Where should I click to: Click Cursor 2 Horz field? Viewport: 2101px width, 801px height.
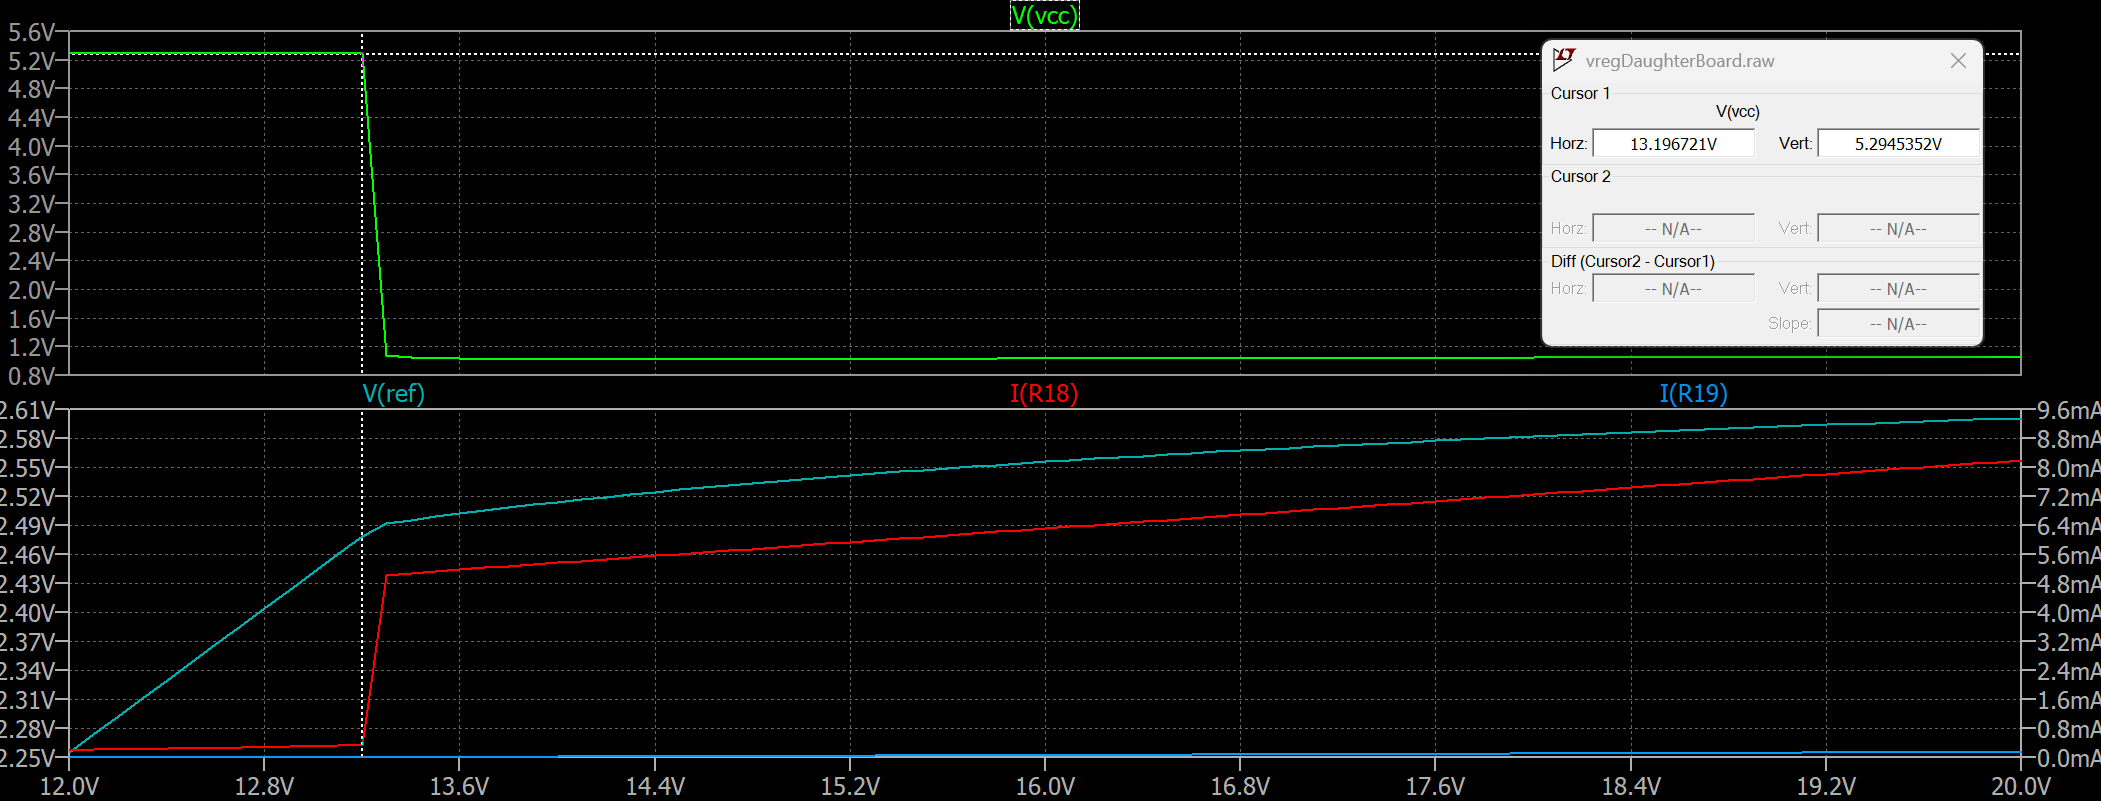pyautogui.click(x=1673, y=228)
